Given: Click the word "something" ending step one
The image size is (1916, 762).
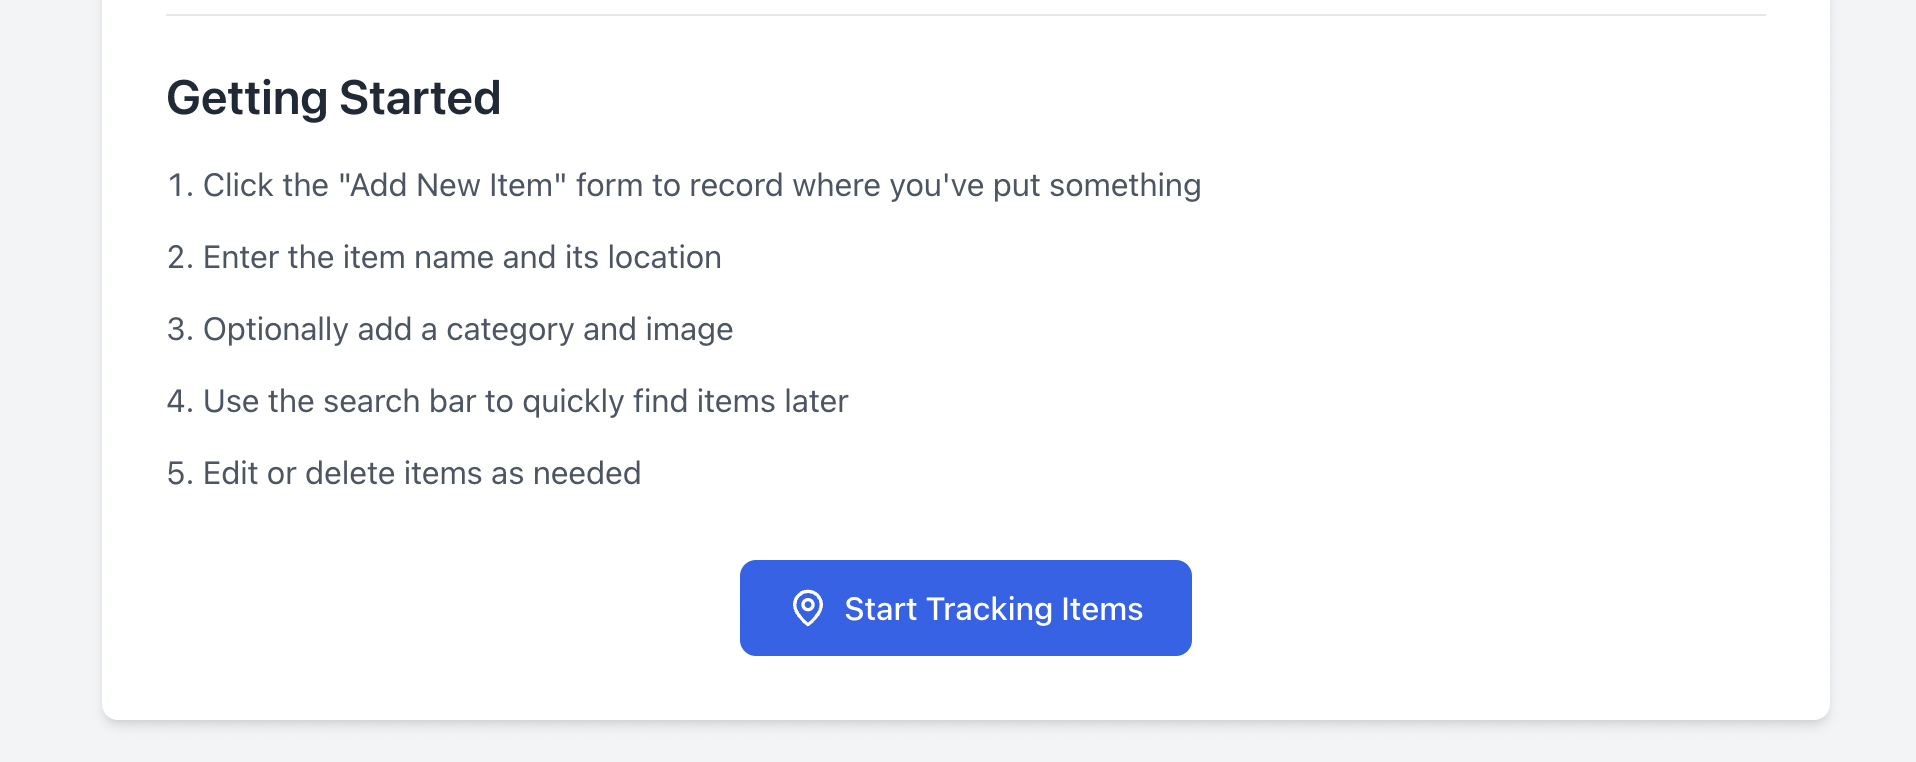Looking at the screenshot, I should coord(1124,186).
